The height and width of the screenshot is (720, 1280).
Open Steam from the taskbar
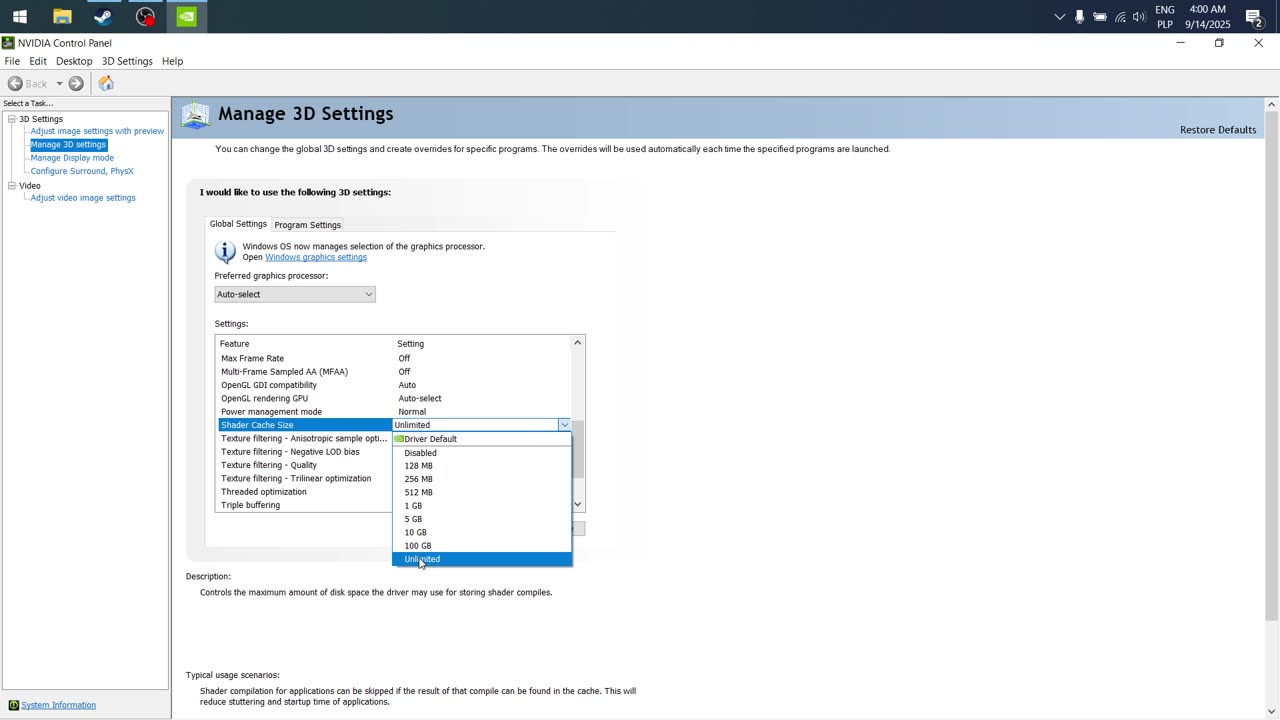(103, 16)
